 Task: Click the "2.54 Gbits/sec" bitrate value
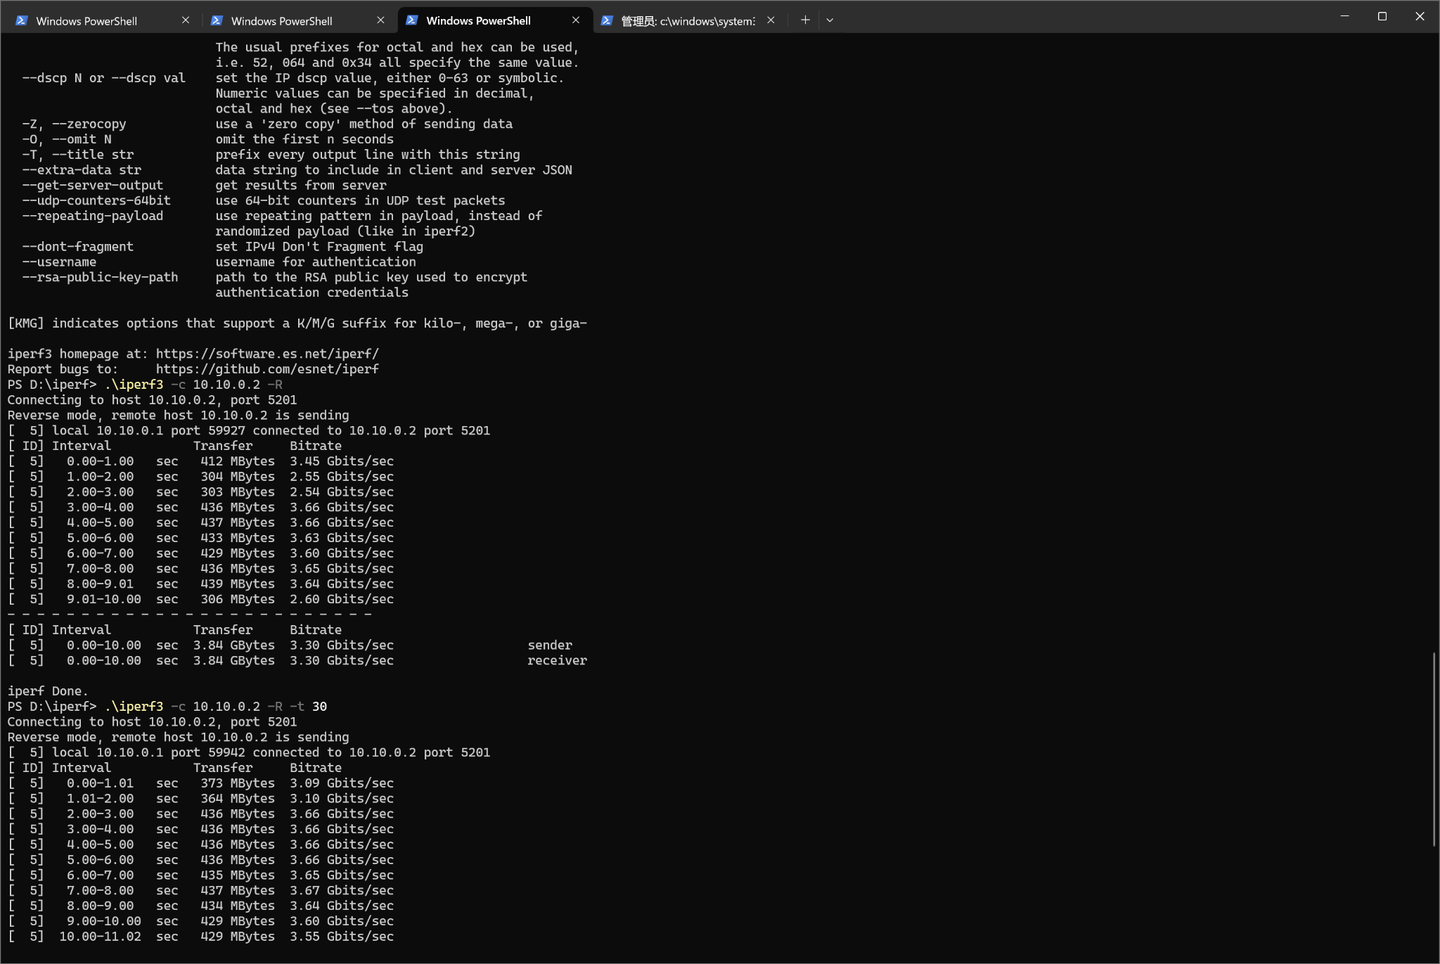tap(342, 492)
